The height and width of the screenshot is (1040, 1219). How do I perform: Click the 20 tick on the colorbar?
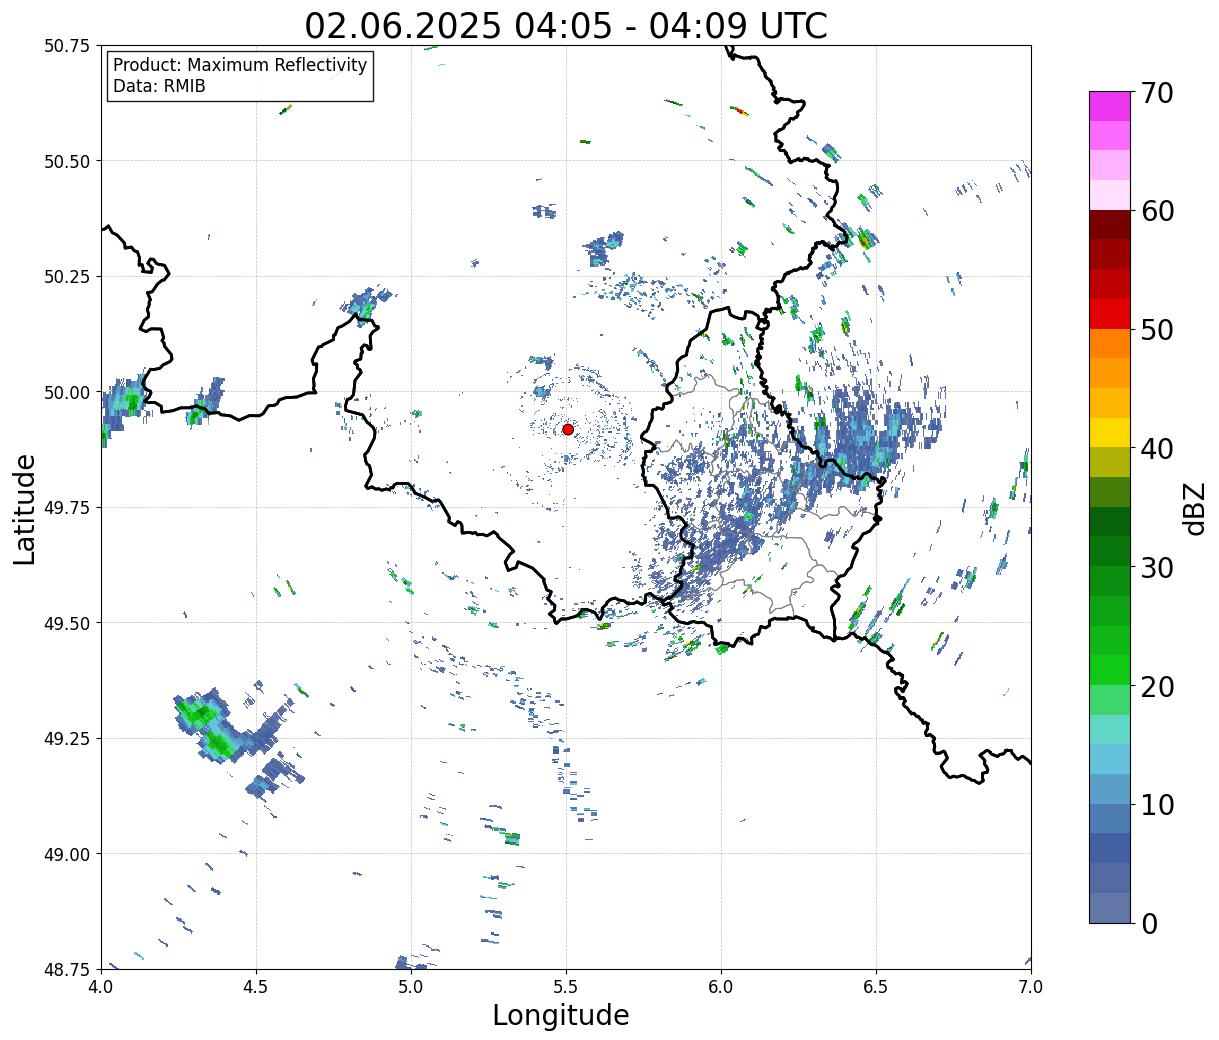(1157, 686)
